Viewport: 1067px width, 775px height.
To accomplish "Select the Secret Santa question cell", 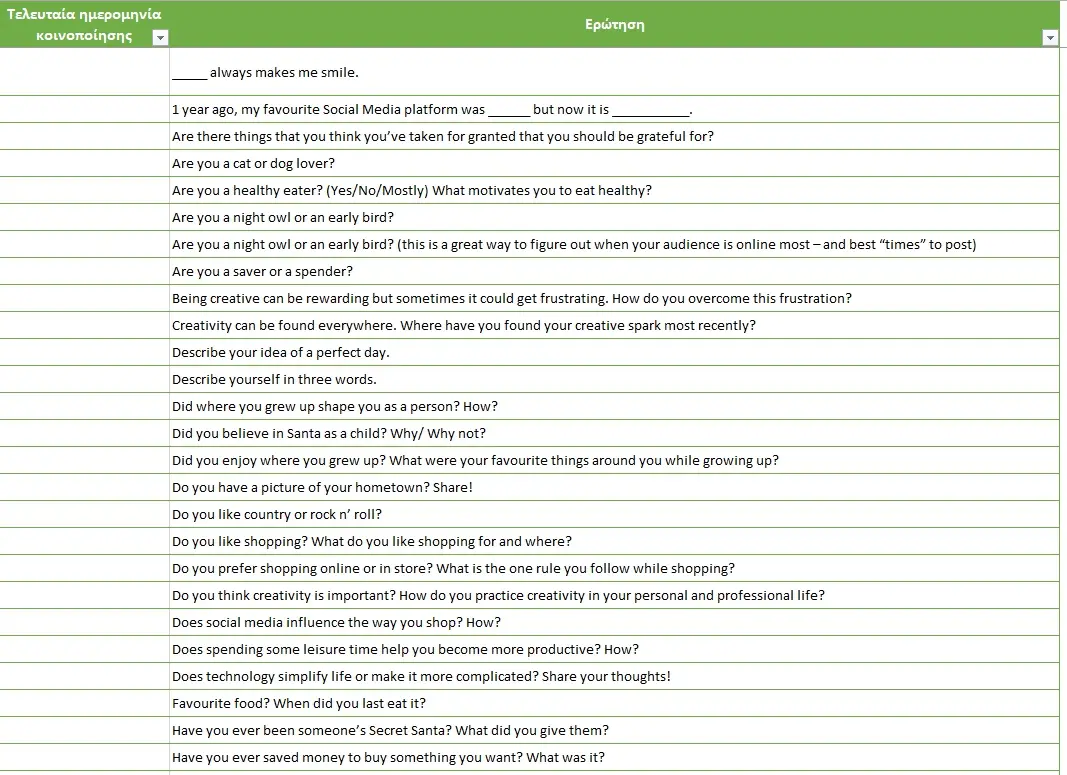I will click(x=614, y=731).
